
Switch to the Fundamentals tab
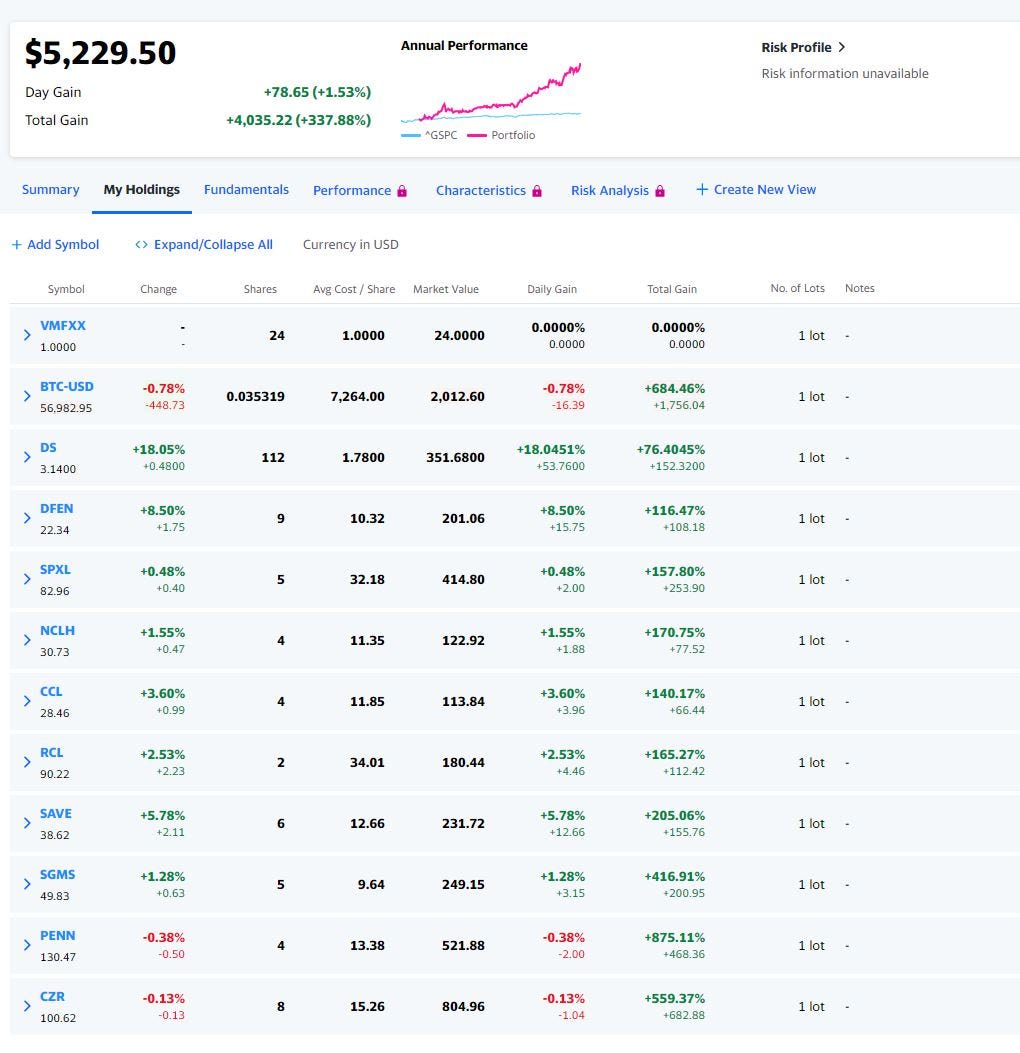[246, 189]
